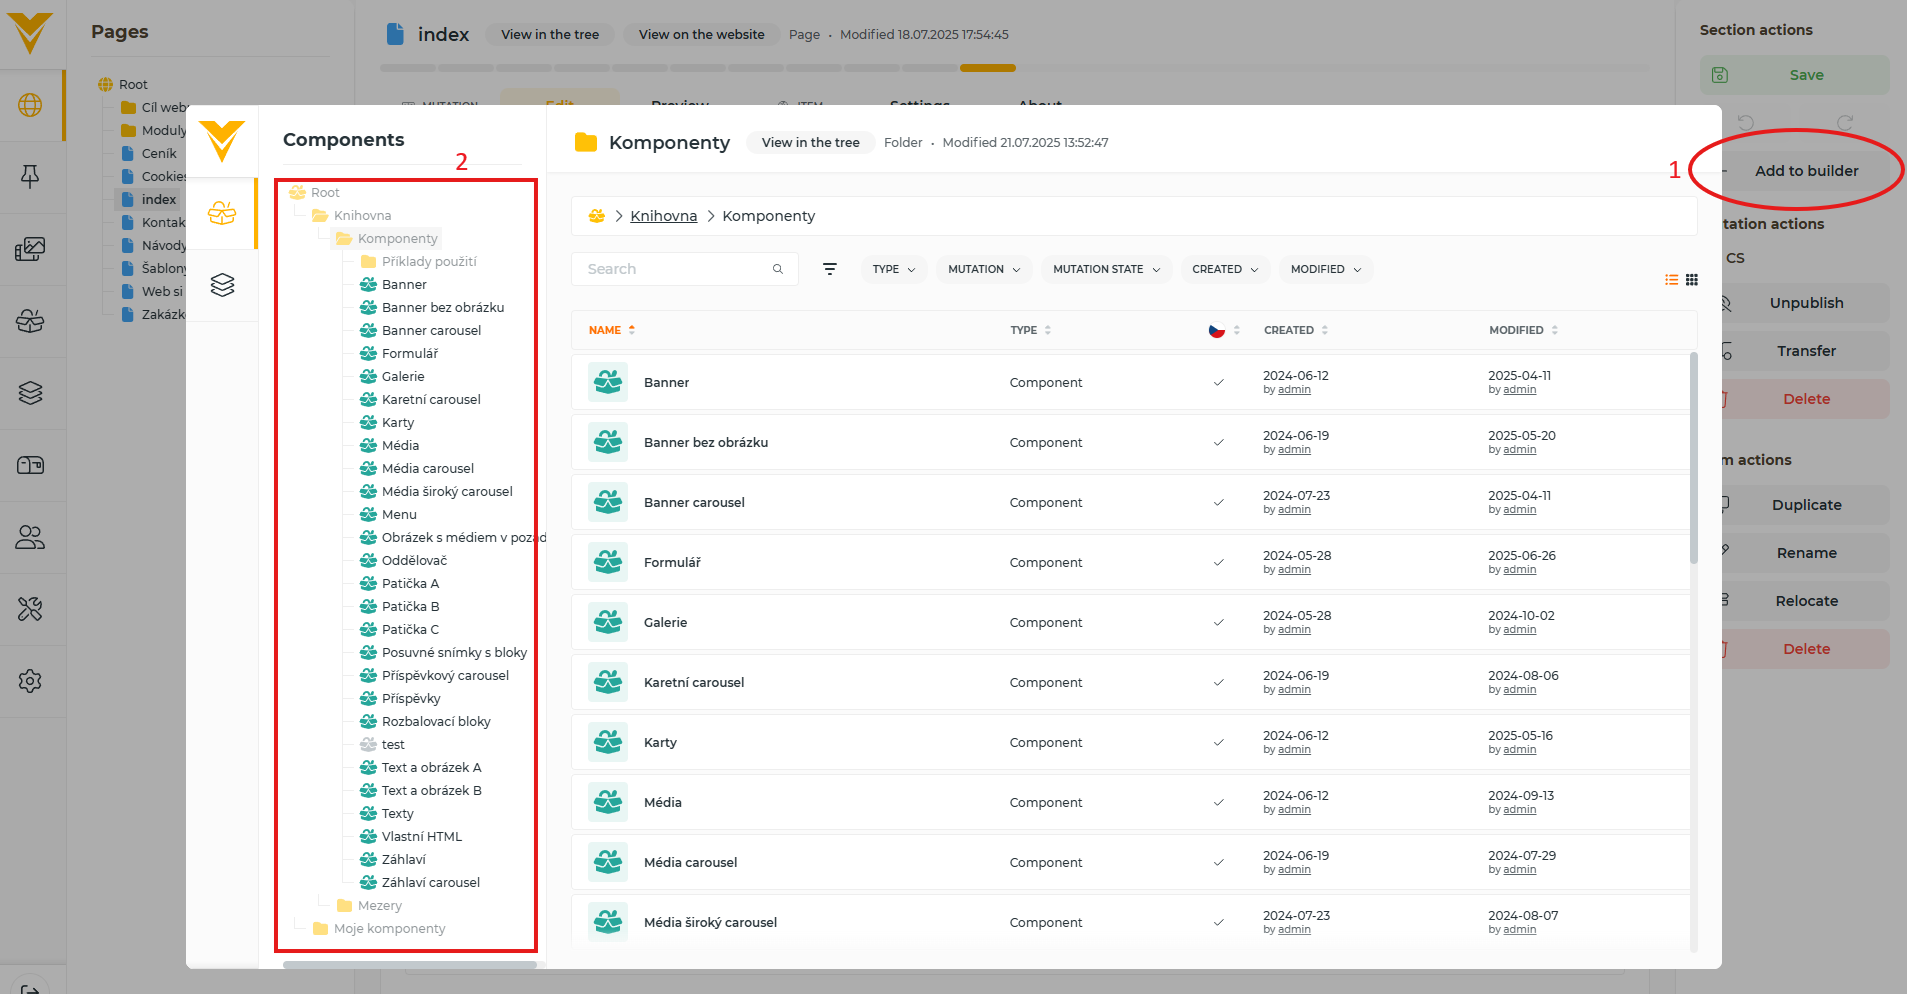Click the Banner component row icon
Image resolution: width=1907 pixels, height=994 pixels.
(608, 382)
